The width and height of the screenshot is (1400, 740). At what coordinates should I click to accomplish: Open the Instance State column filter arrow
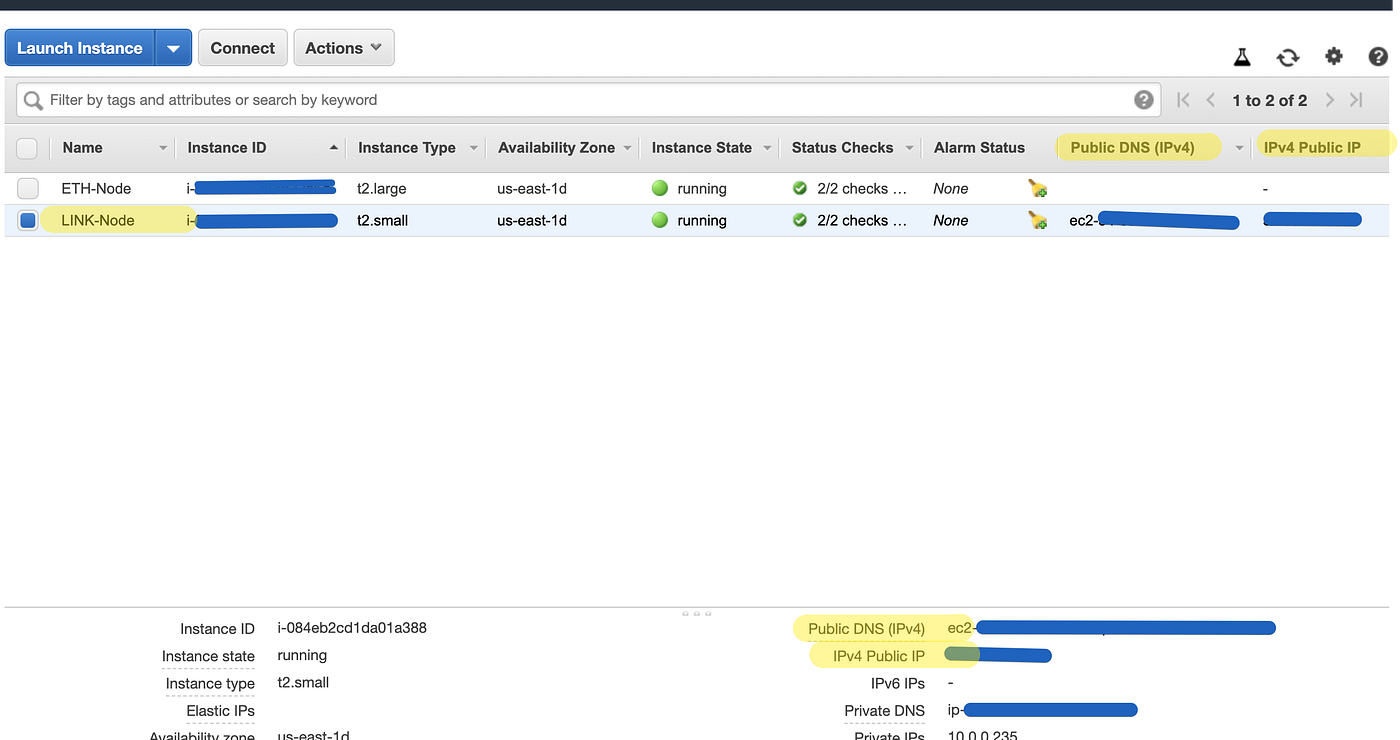pos(768,148)
